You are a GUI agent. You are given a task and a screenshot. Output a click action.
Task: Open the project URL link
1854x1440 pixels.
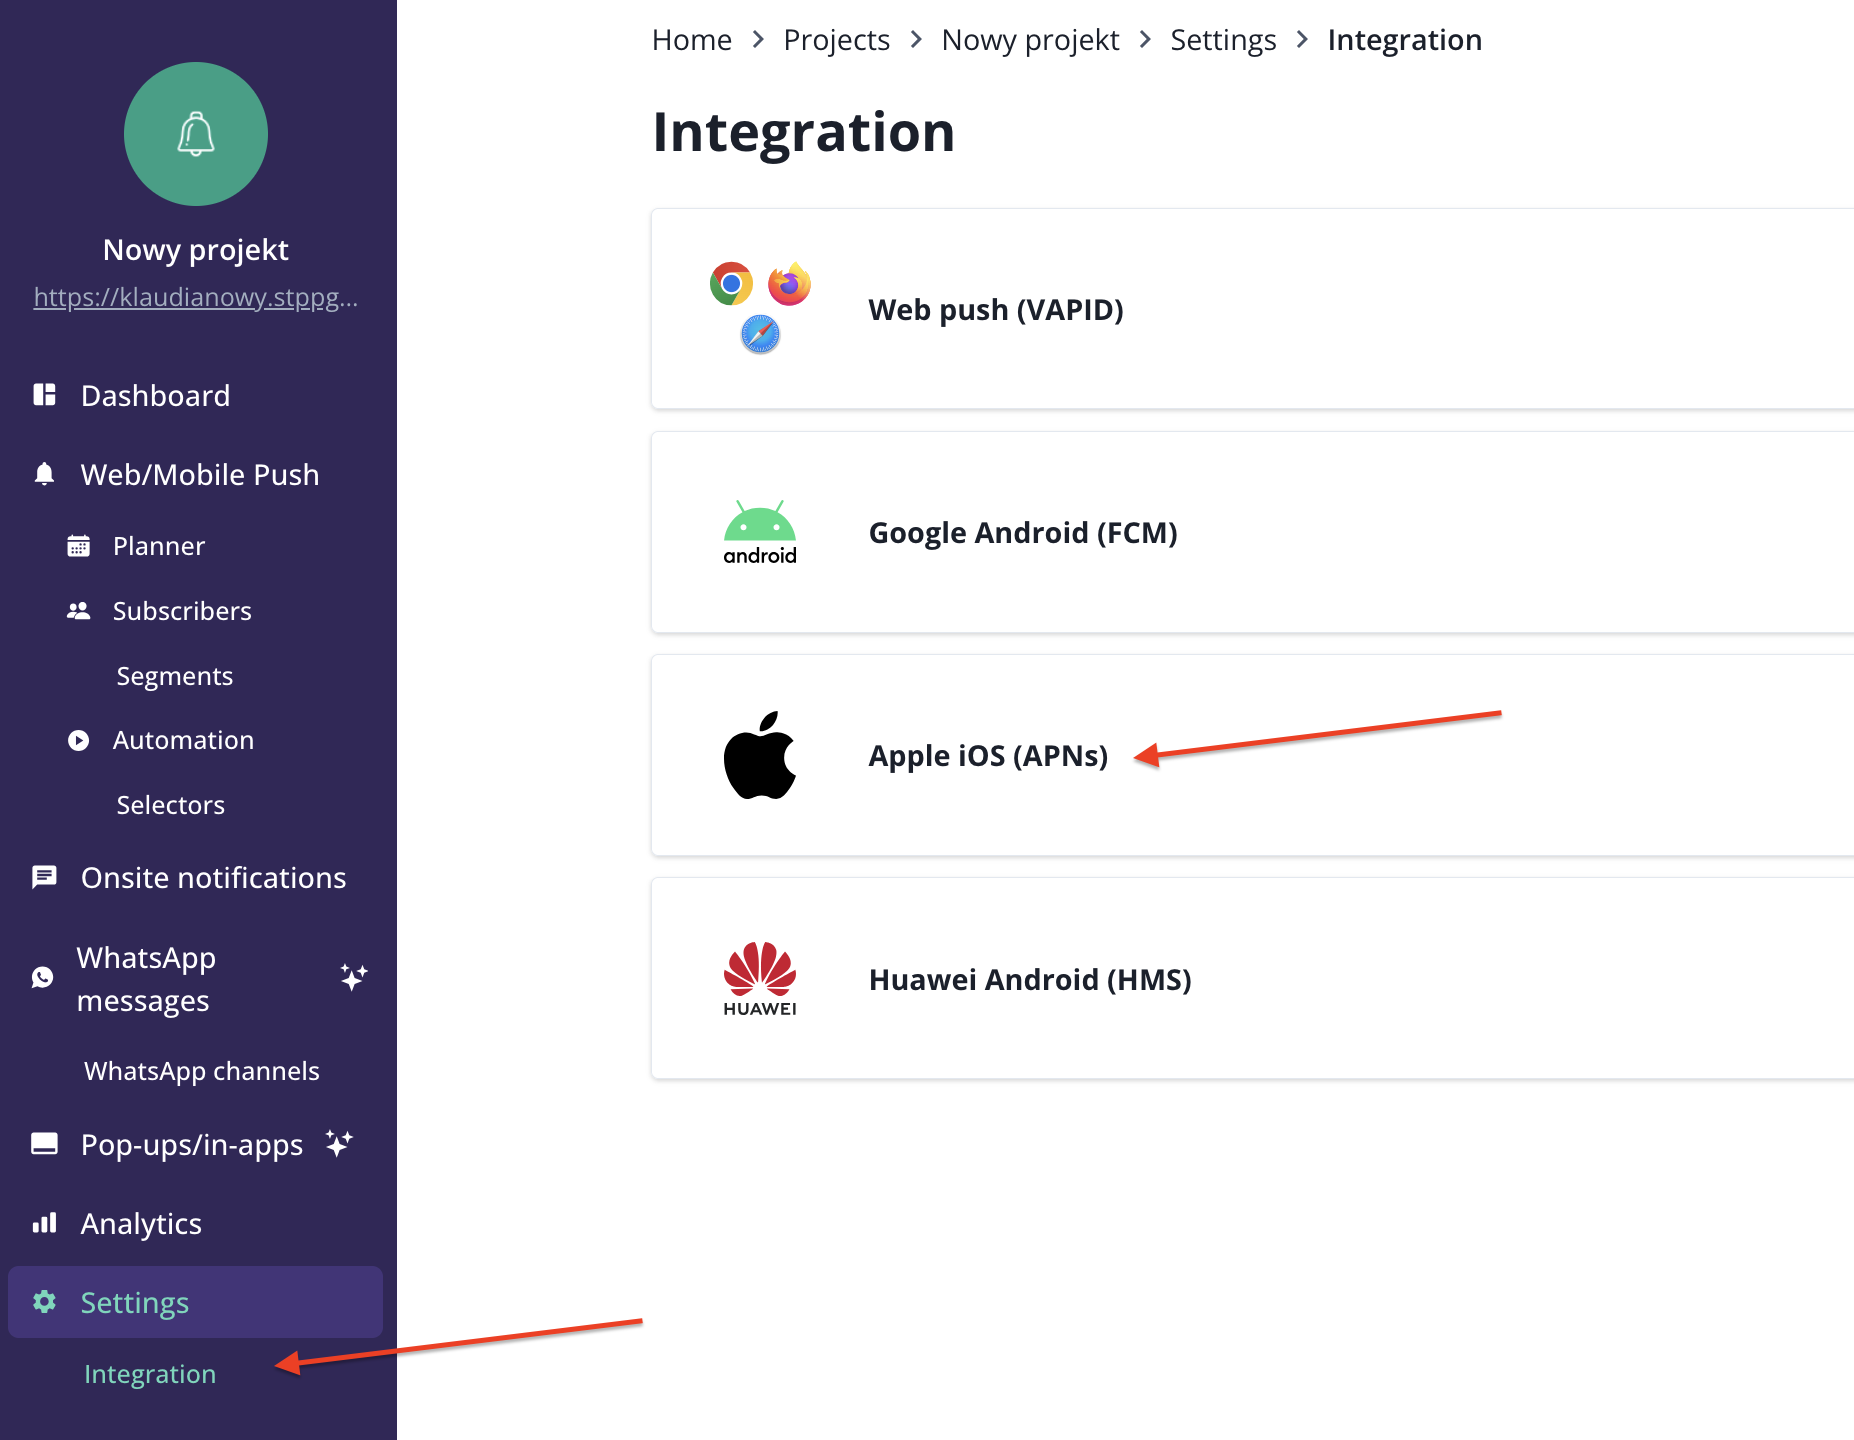pos(196,297)
